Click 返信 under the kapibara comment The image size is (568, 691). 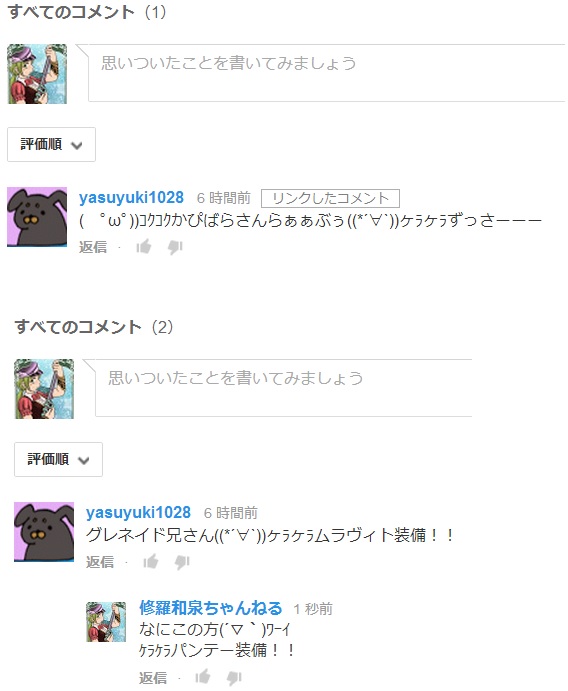pos(93,247)
